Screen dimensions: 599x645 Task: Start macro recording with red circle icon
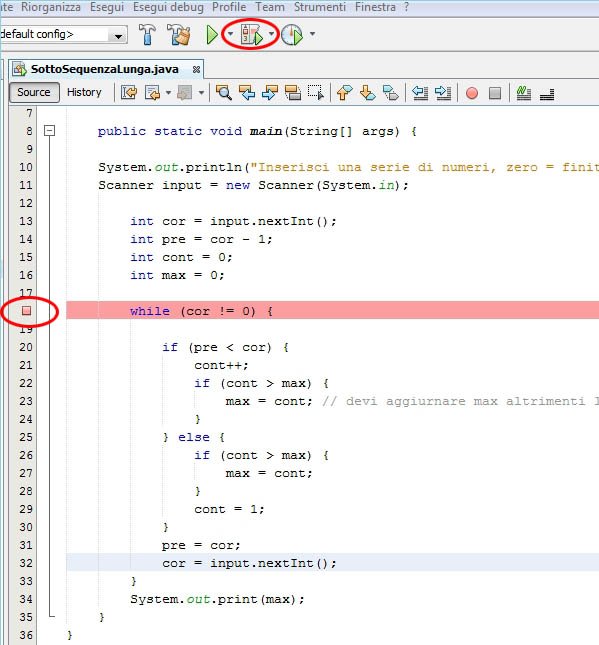pyautogui.click(x=472, y=93)
